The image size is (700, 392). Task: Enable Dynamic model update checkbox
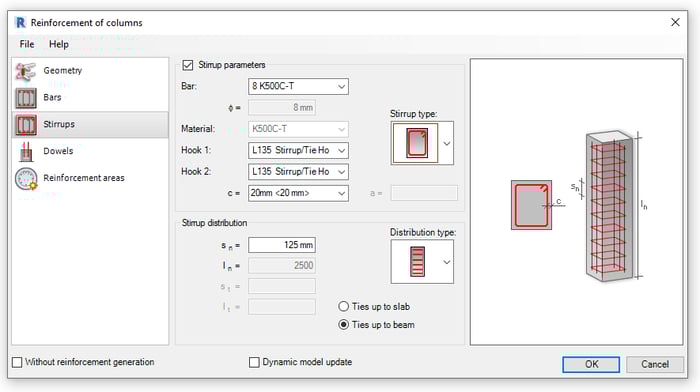254,362
